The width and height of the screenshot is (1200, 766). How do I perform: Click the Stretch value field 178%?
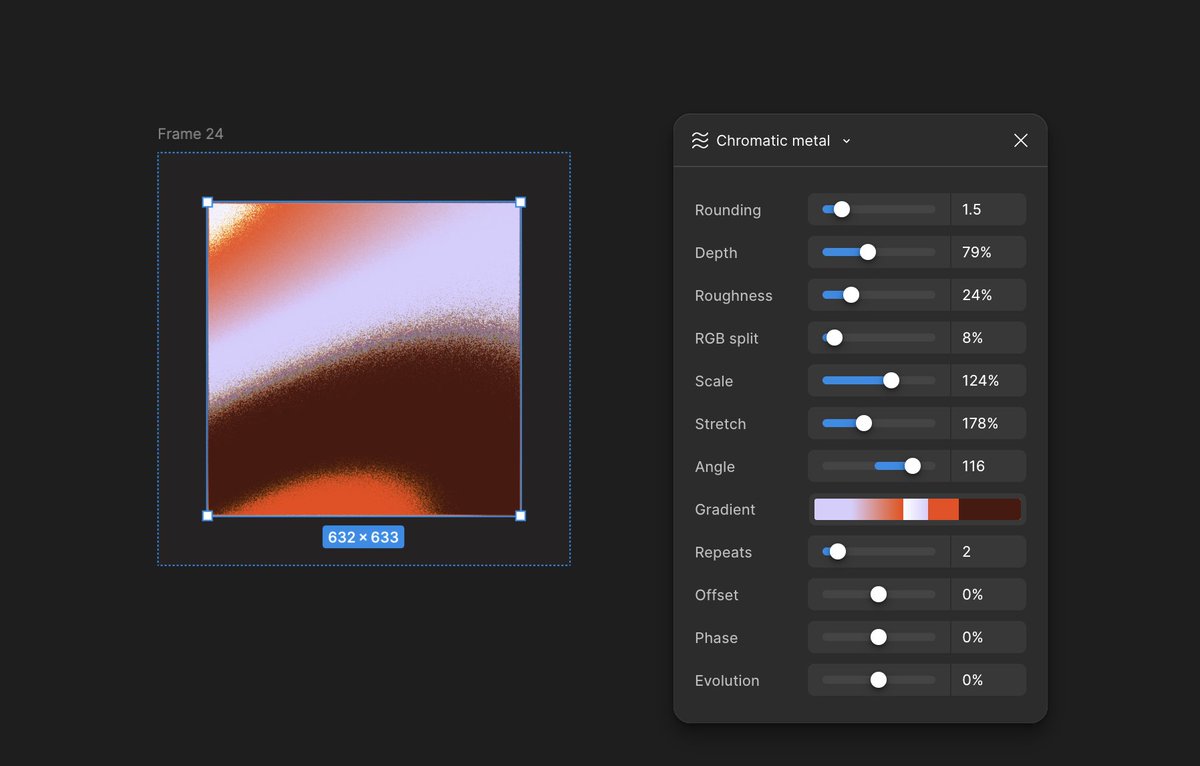tap(988, 423)
